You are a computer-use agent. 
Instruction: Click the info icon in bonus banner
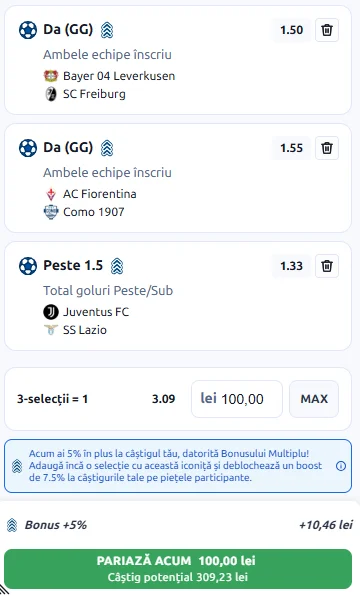click(x=341, y=466)
